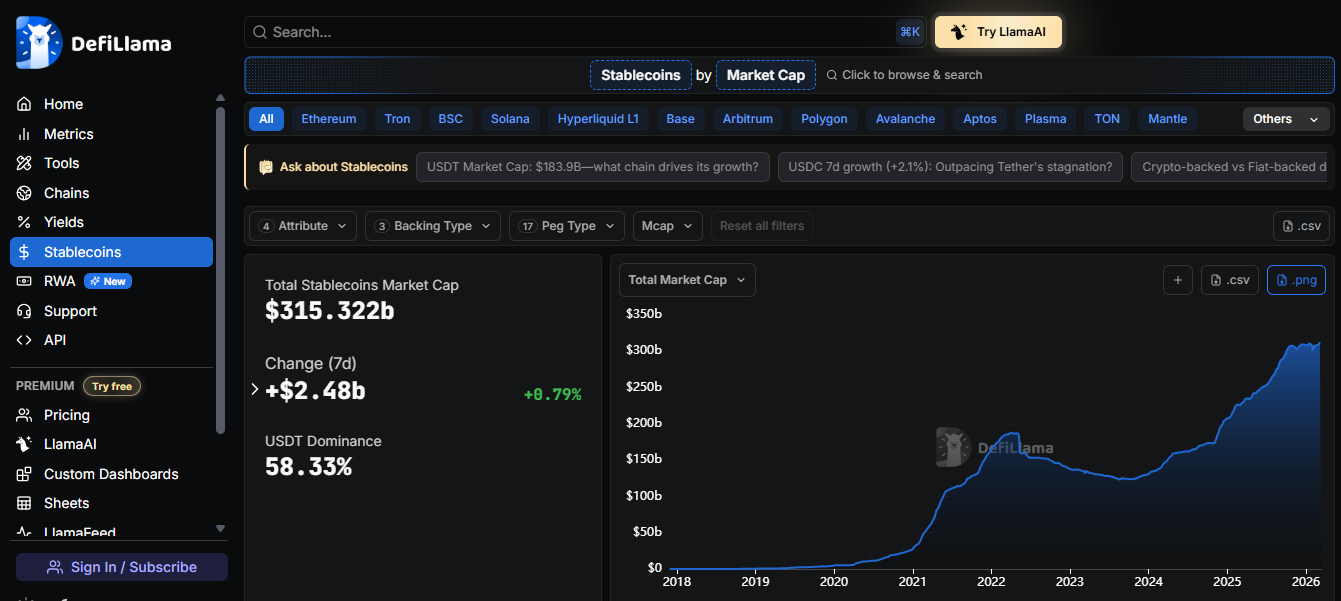Click the Pricing people icon
The width and height of the screenshot is (1341, 601).
(x=24, y=415)
